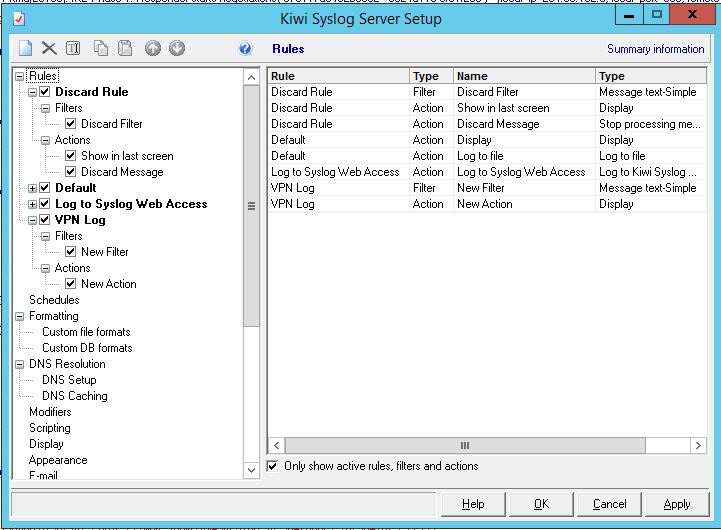721x530 pixels.
Task: Collapse the Rules root node
Action: coord(19,76)
